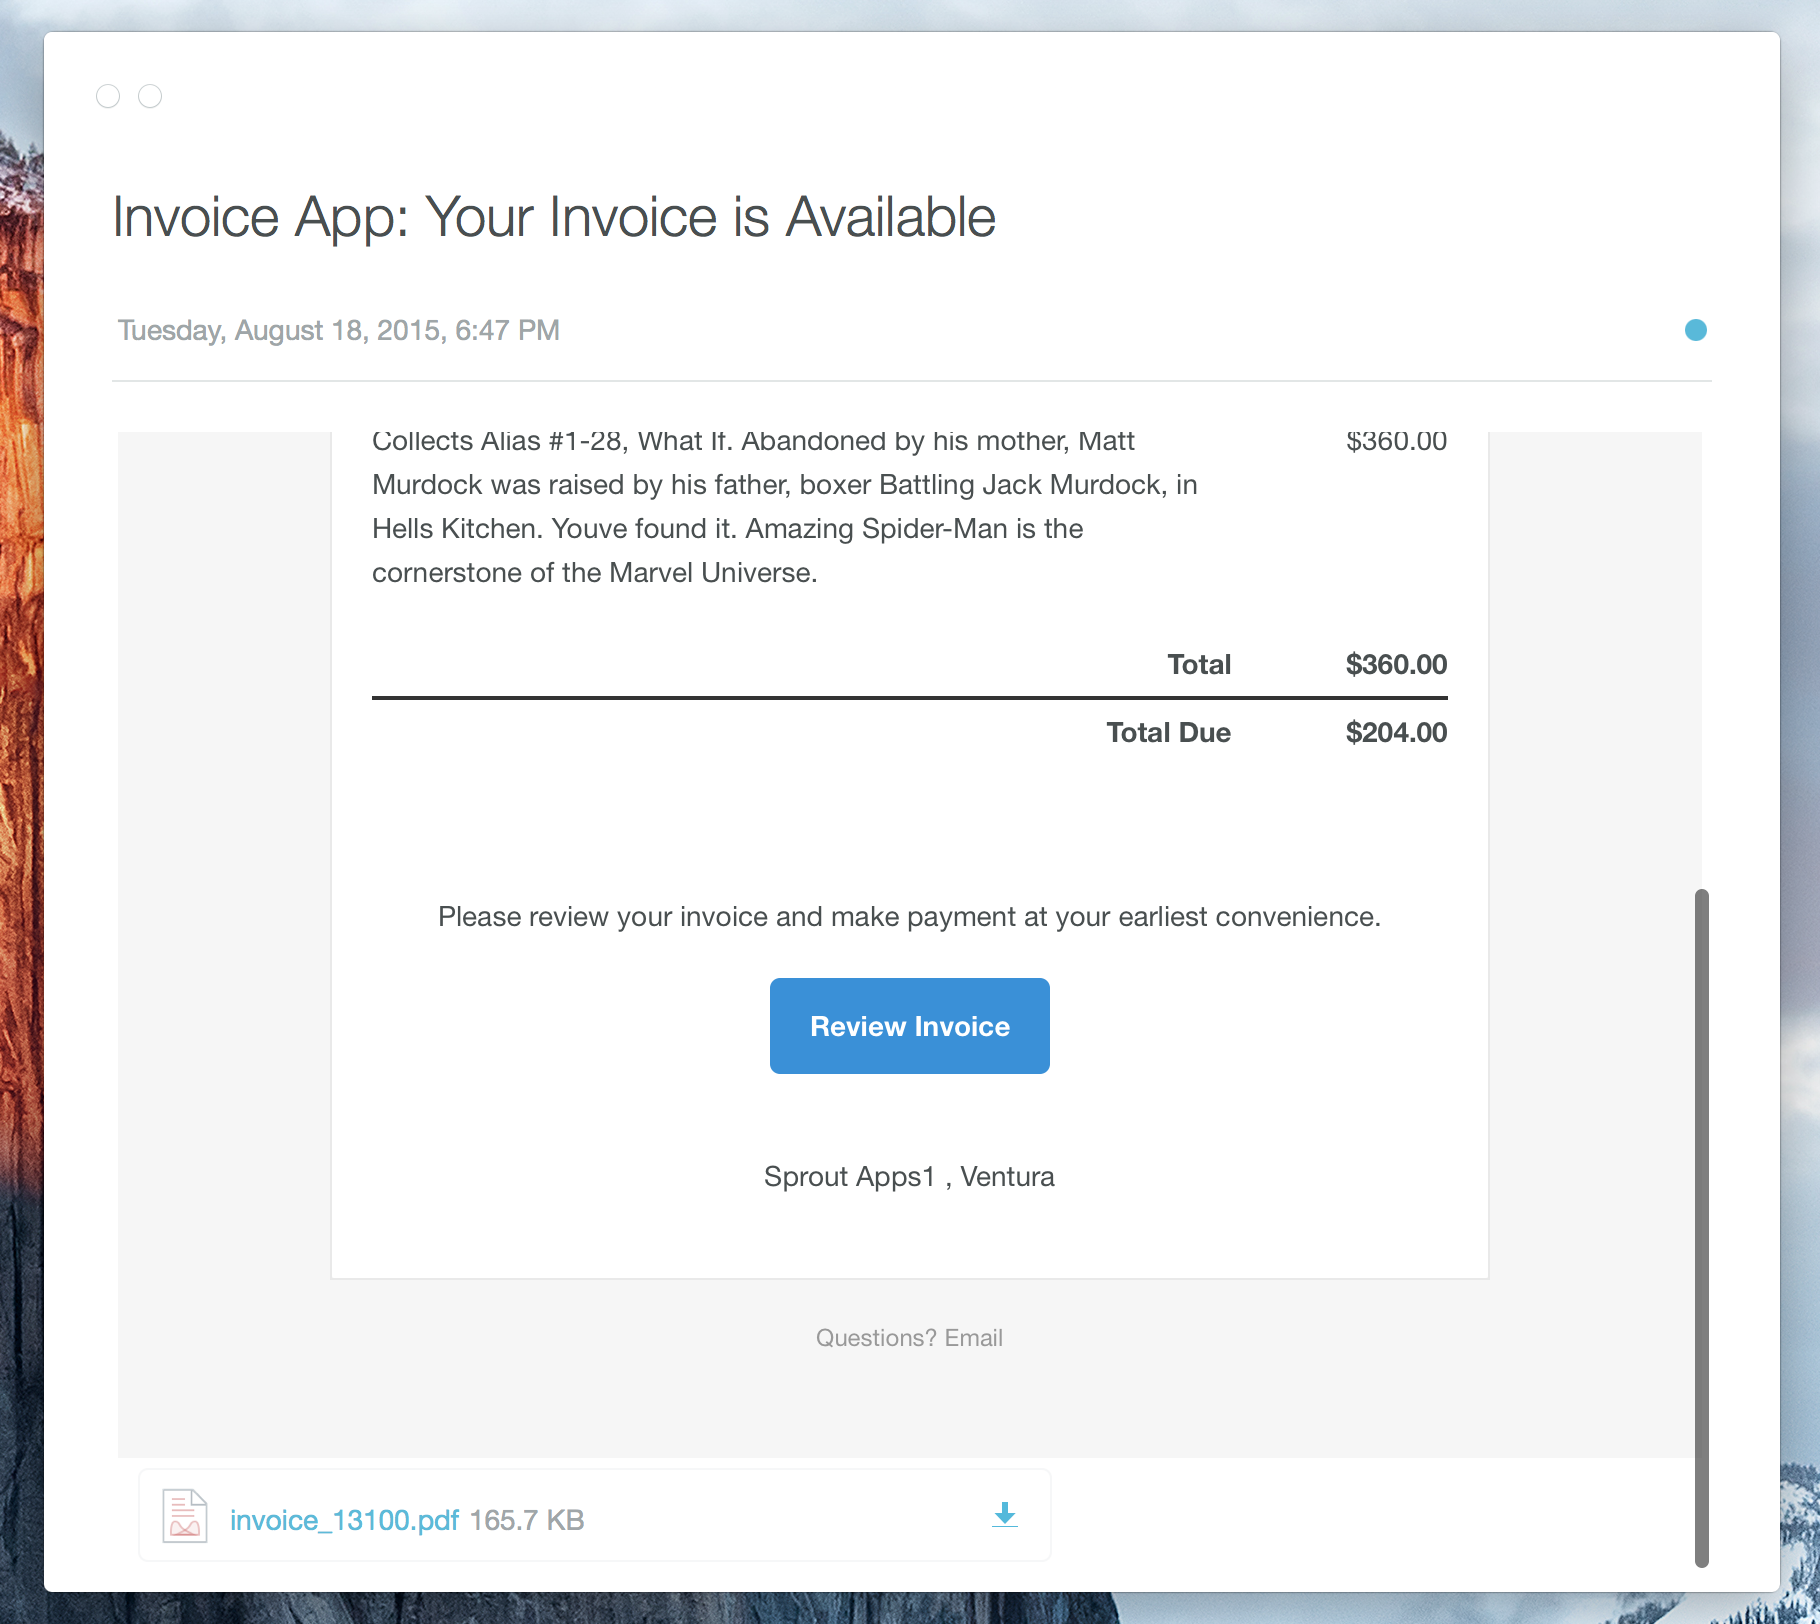The height and width of the screenshot is (1624, 1820).
Task: Open the invoice_13100.pdf attachment link
Action: click(344, 1520)
